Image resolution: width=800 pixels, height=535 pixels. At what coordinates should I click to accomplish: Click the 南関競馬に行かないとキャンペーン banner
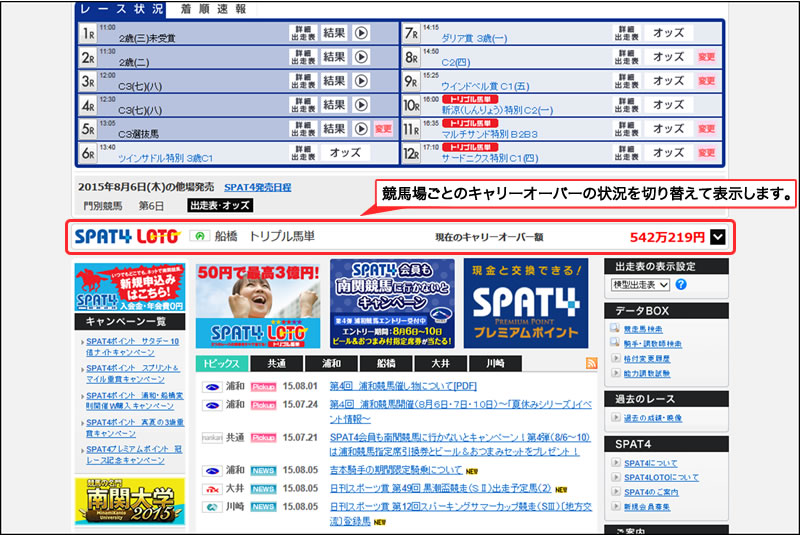(x=392, y=303)
